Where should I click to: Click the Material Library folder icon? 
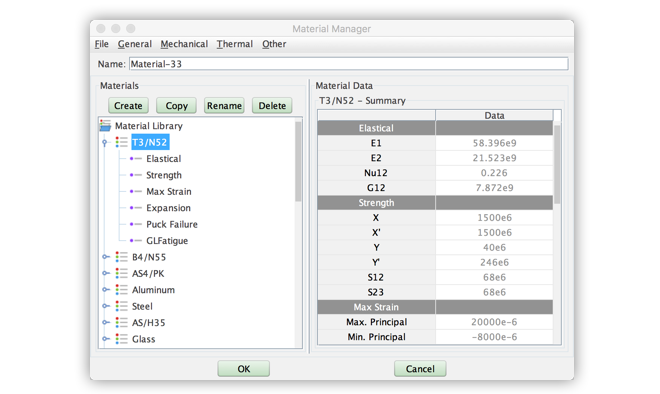point(105,125)
